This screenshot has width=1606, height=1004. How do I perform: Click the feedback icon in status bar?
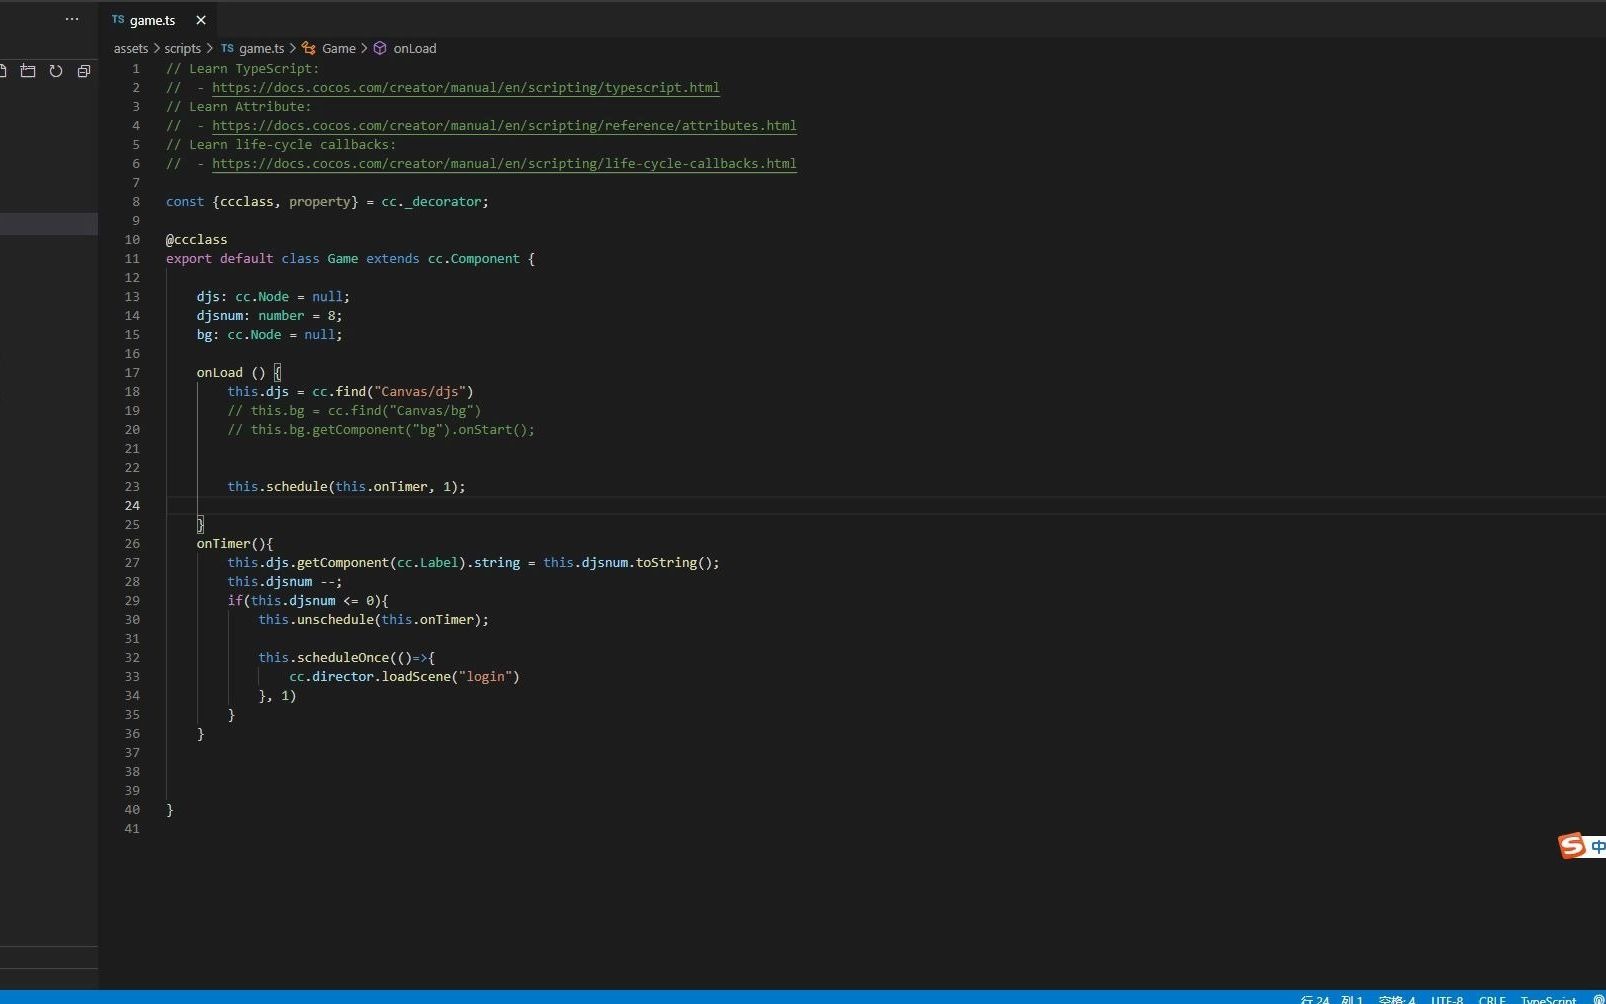click(x=1598, y=998)
